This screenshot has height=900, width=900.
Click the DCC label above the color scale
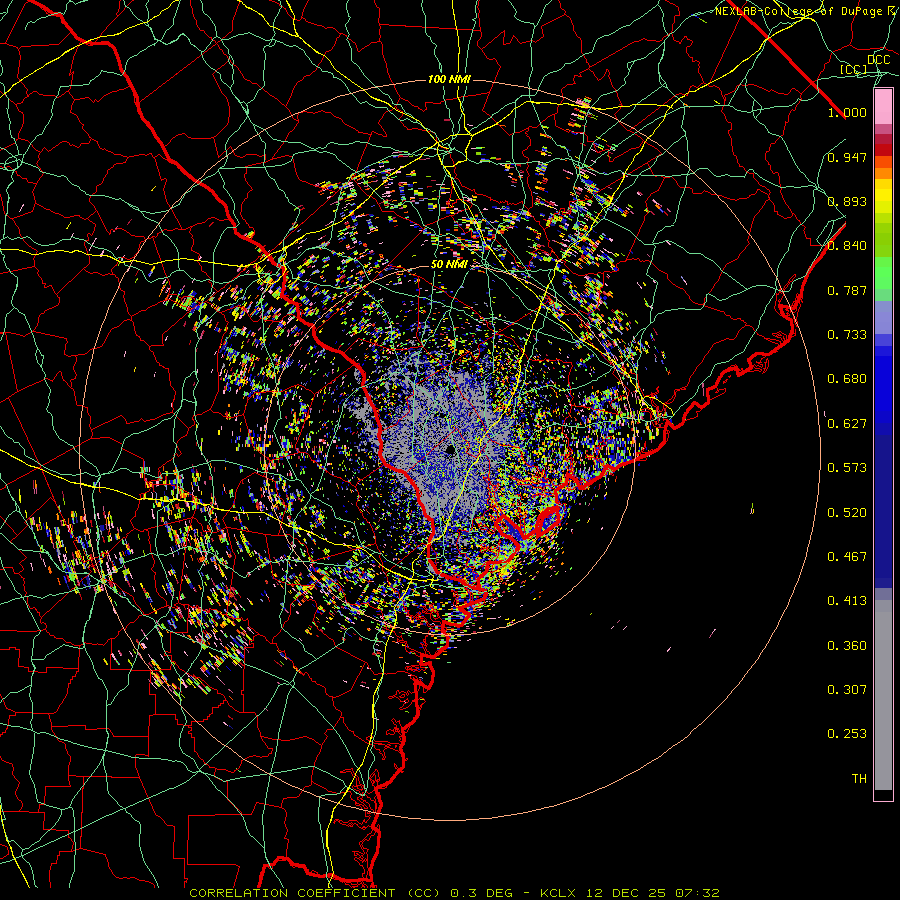(x=878, y=60)
